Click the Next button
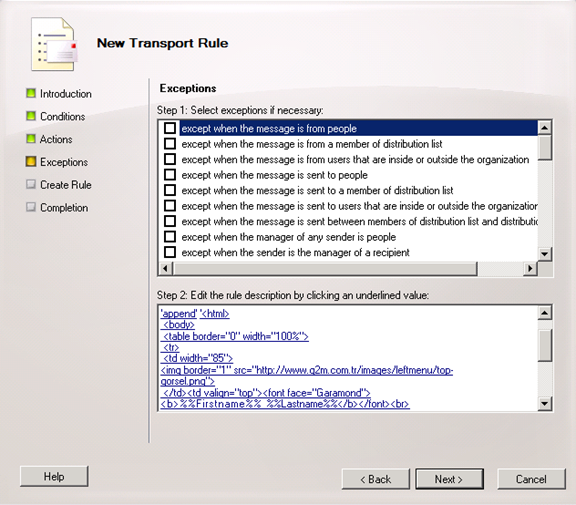Screen dimensions: 576x505 pos(449,479)
